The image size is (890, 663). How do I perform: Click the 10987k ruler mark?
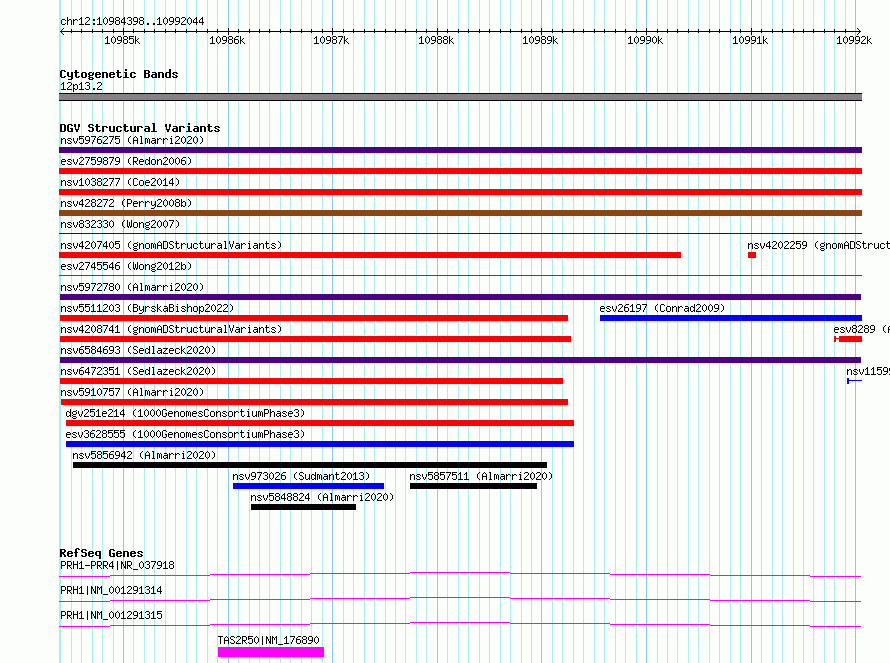click(x=331, y=40)
